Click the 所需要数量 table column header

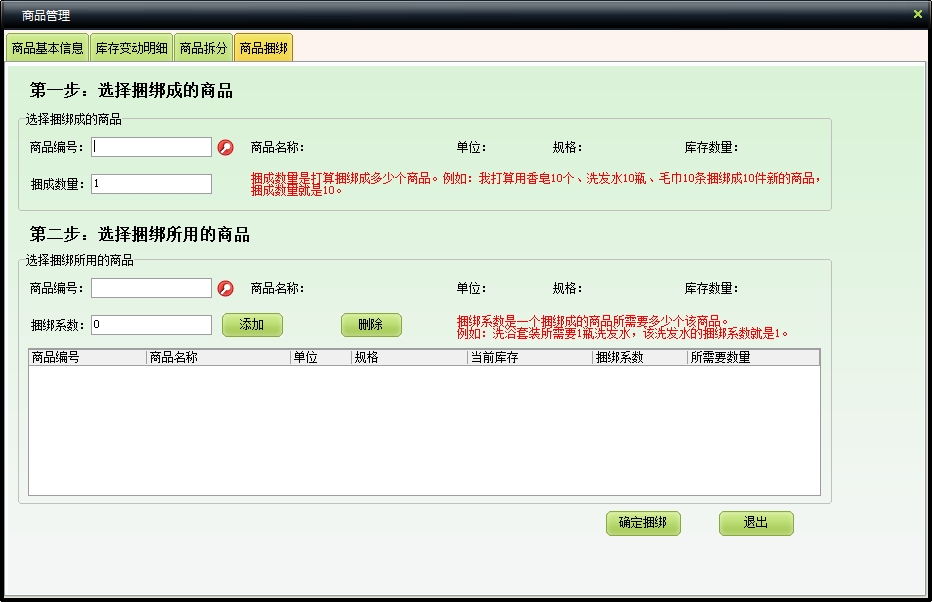click(752, 357)
